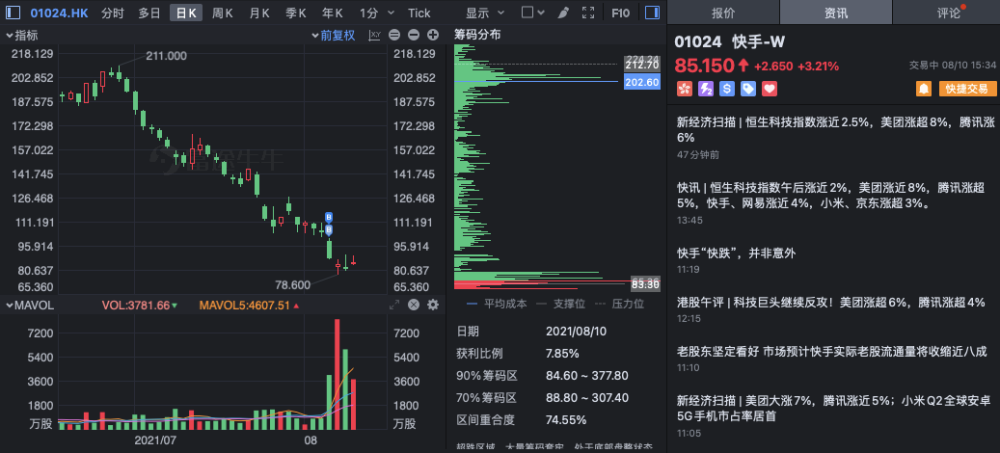The image size is (1000, 453).
Task: Switch to the 分时 intraday chart
Action: [112, 13]
